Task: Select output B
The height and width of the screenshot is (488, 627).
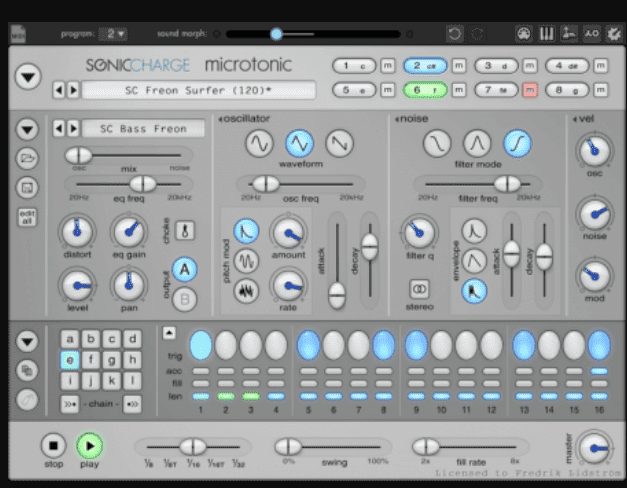Action: pyautogui.click(x=184, y=299)
